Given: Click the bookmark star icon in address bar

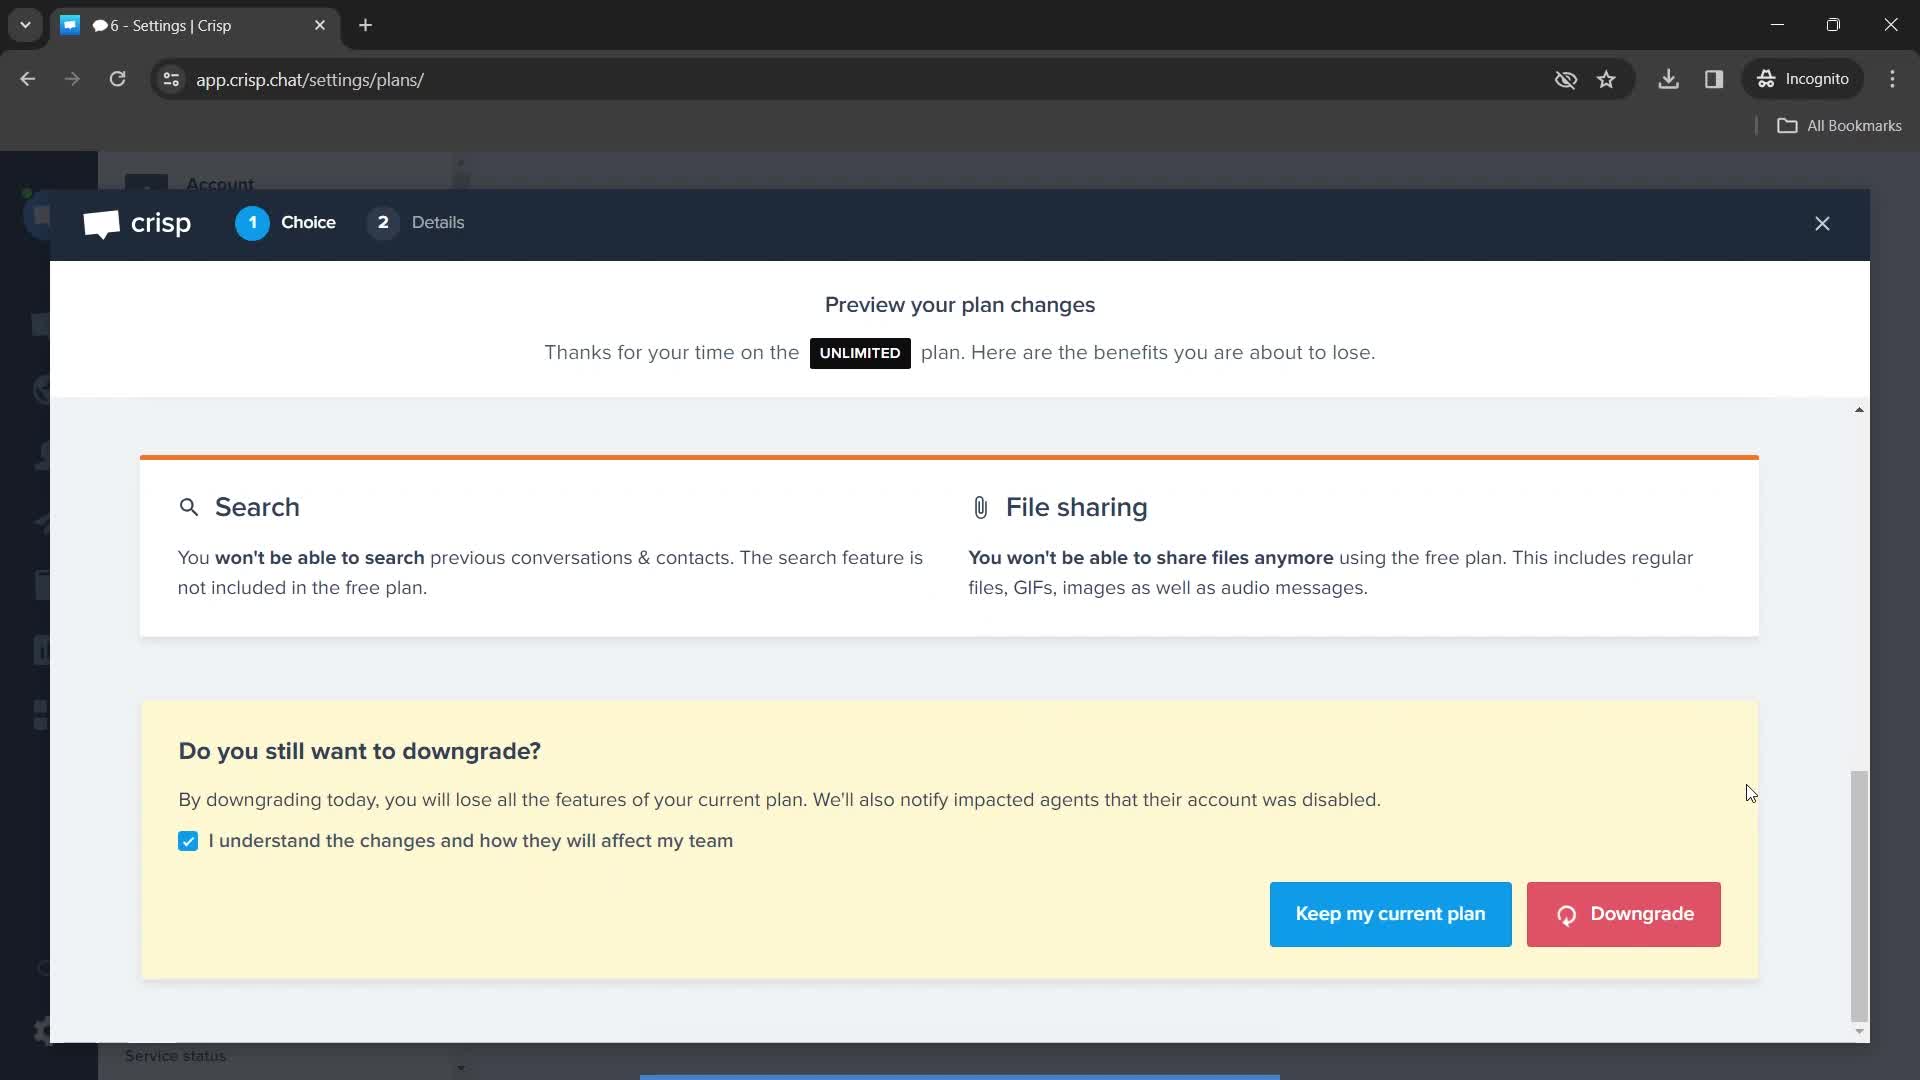Looking at the screenshot, I should click(x=1606, y=79).
